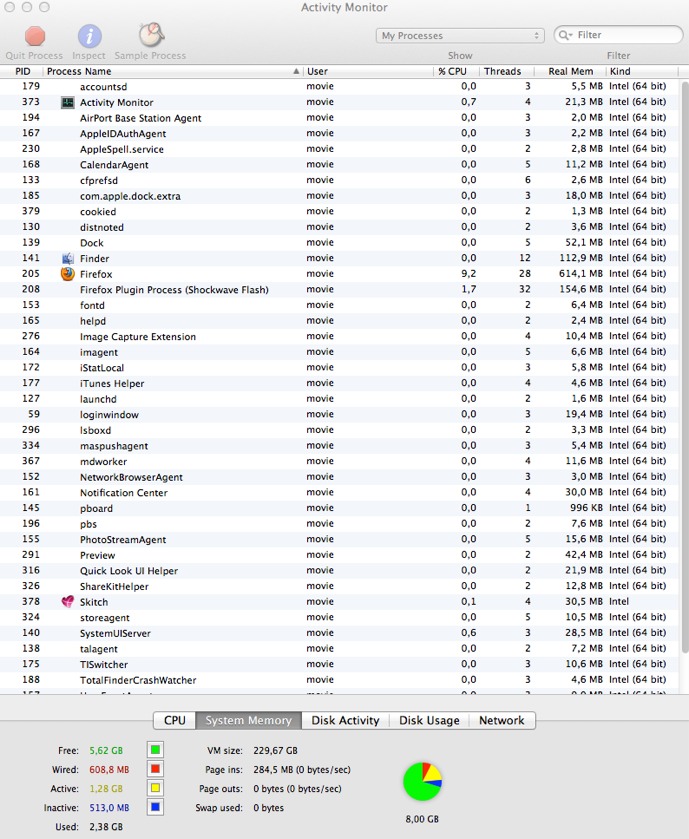Switch to the Disk Activity tab
Viewport: 689px width, 839px height.
(346, 720)
